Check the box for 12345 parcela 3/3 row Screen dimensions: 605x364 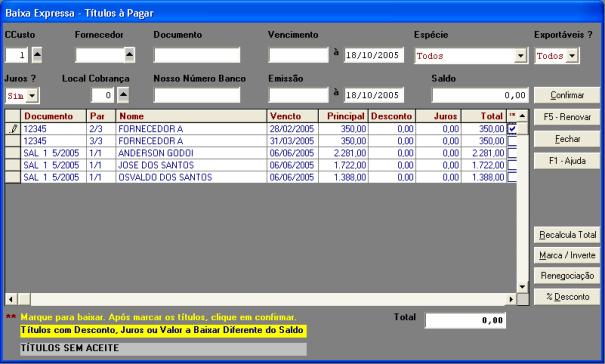coord(512,141)
